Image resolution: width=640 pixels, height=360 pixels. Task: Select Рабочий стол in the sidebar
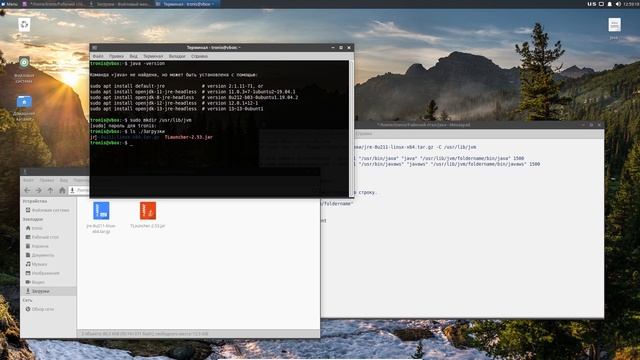(48, 237)
